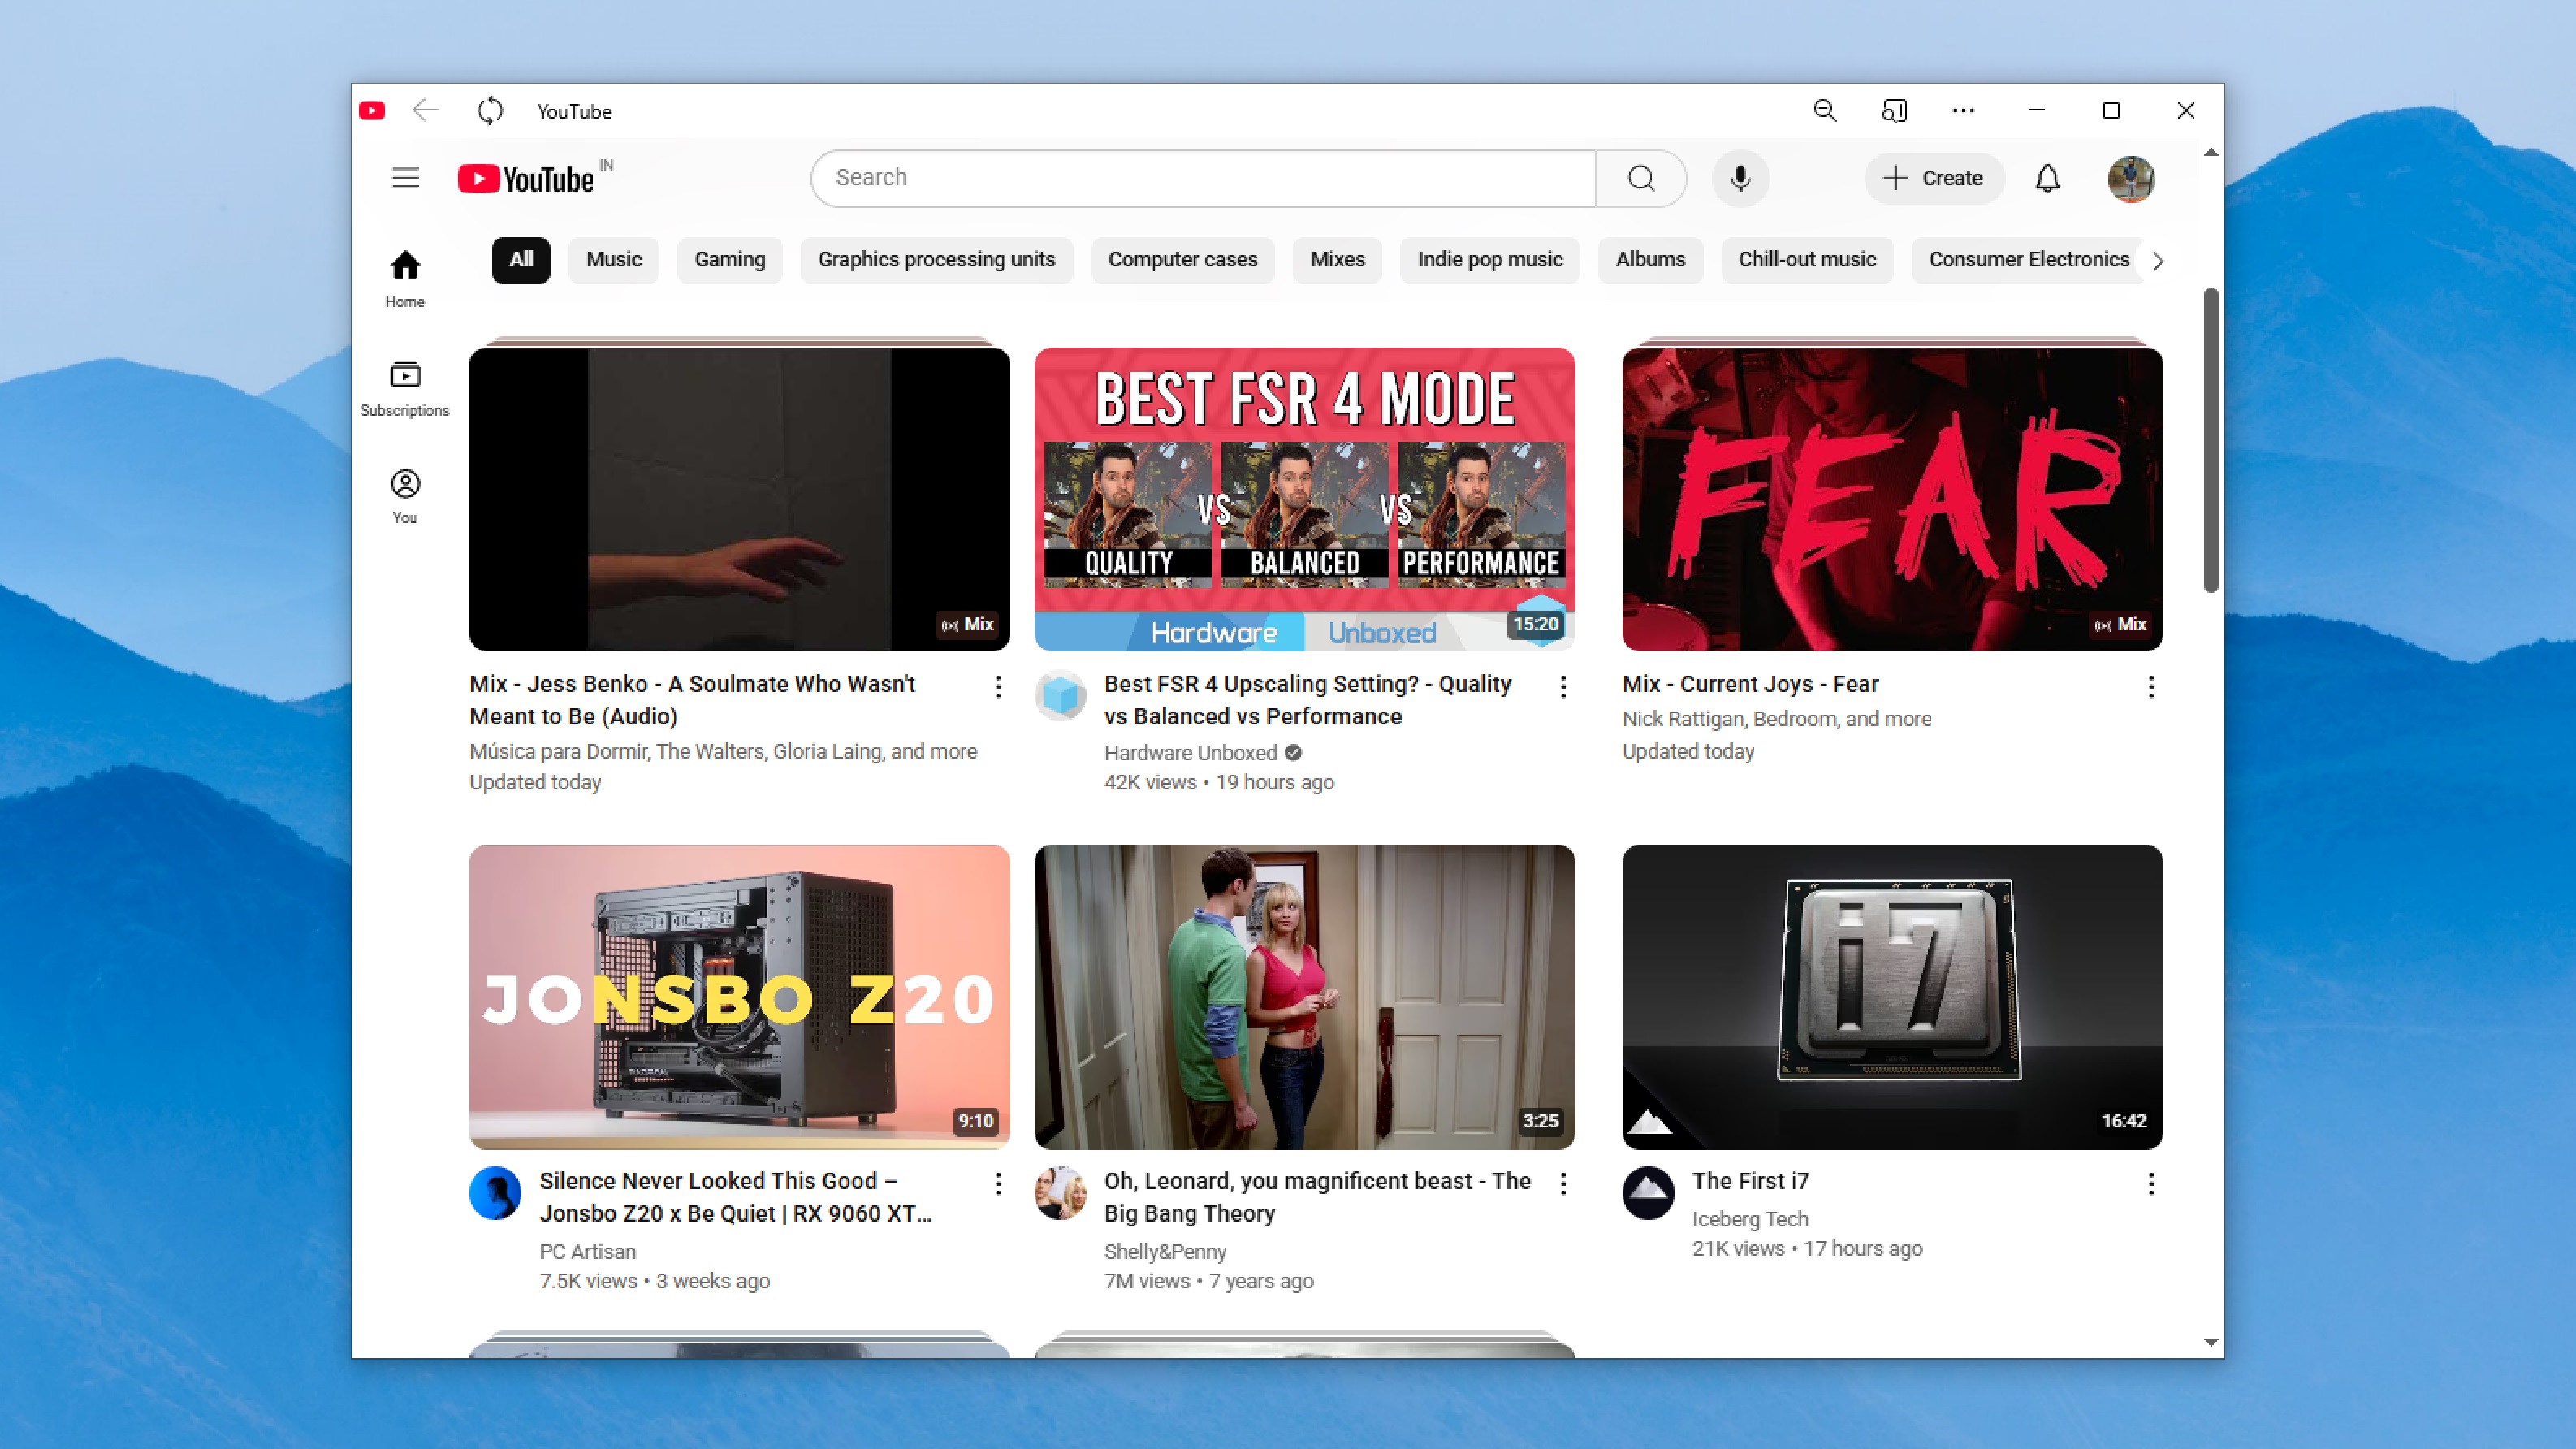Open Best FSR 4 Mode thumbnail
This screenshot has height=1449, width=2576.
(x=1305, y=499)
